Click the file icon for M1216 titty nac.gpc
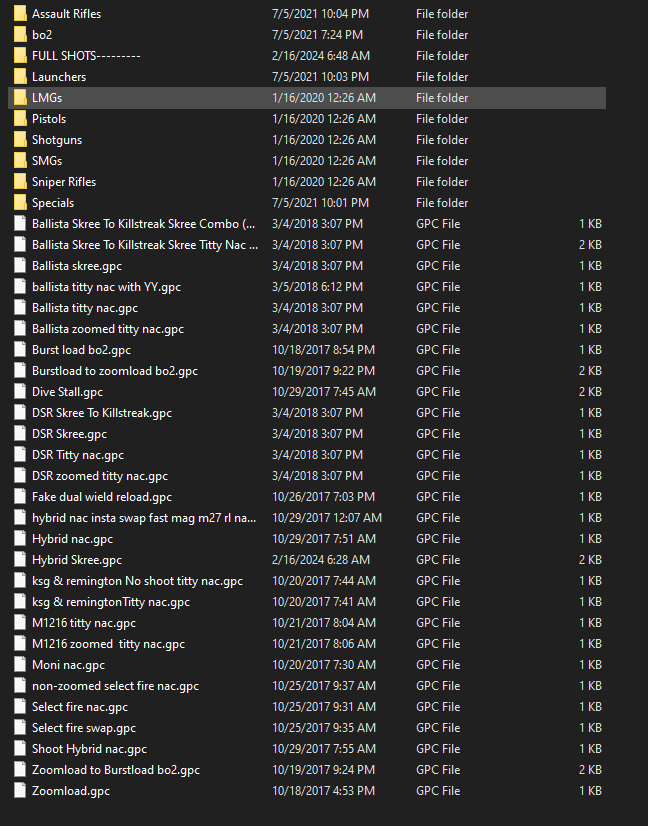648x826 pixels. point(20,623)
